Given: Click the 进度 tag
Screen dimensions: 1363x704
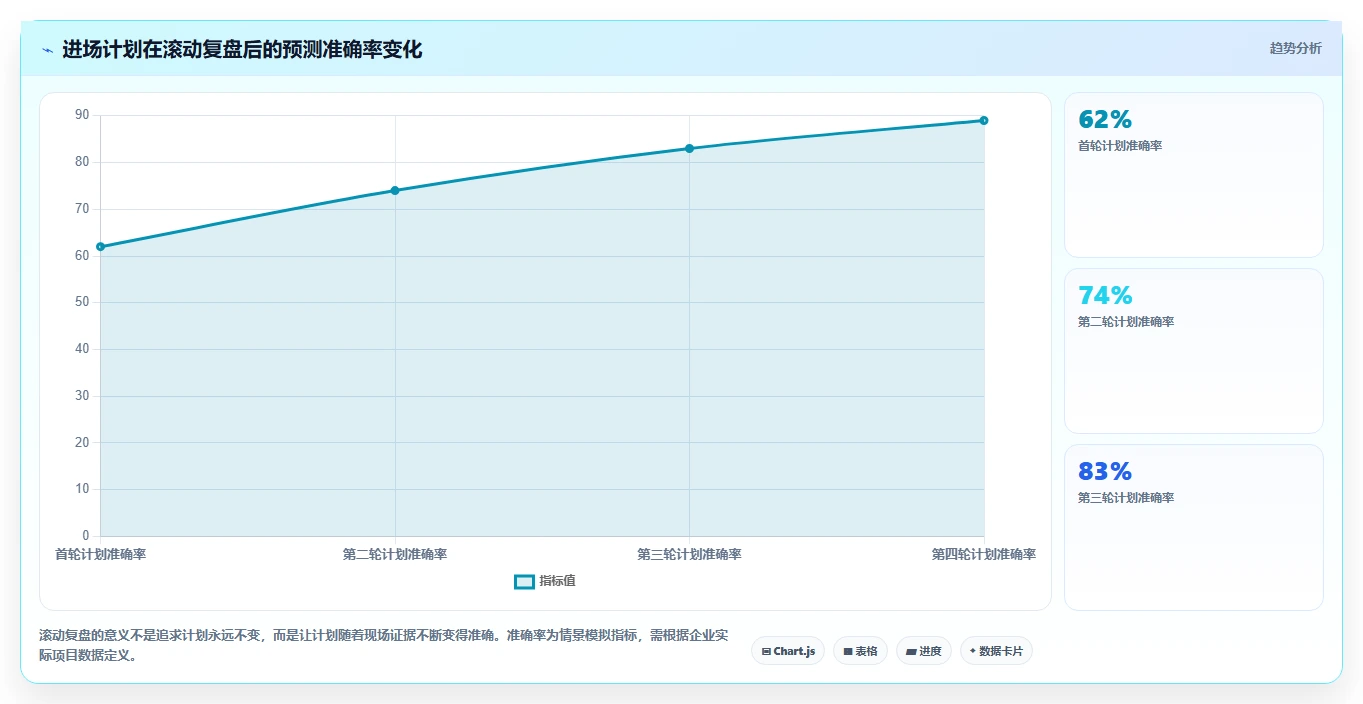Looking at the screenshot, I should click(924, 651).
